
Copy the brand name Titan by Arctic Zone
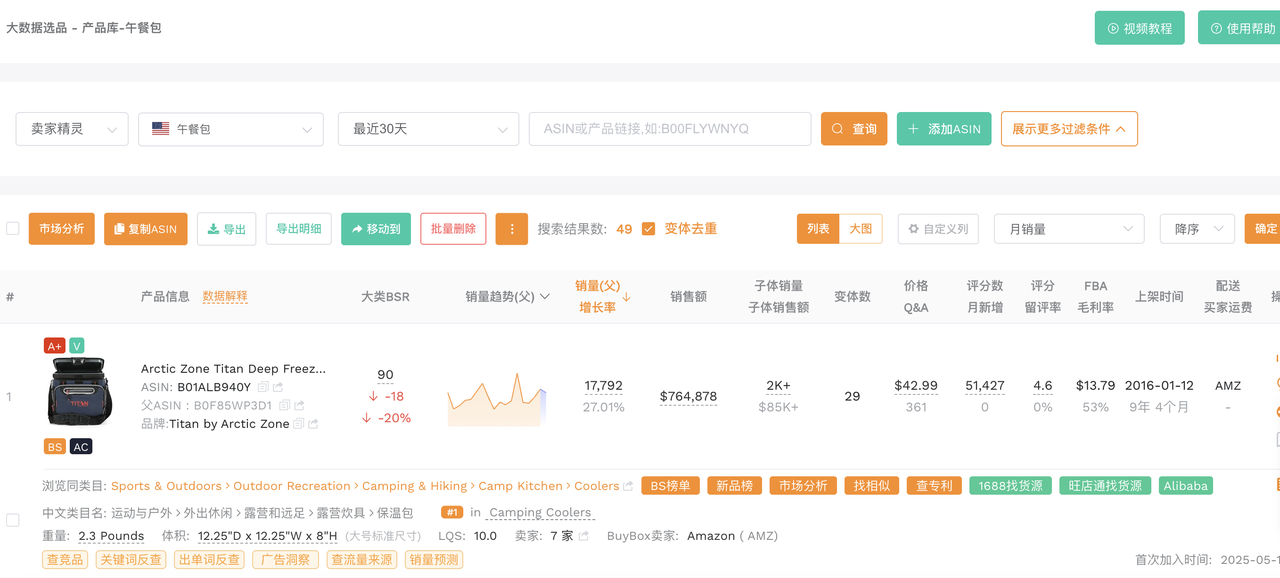click(298, 424)
